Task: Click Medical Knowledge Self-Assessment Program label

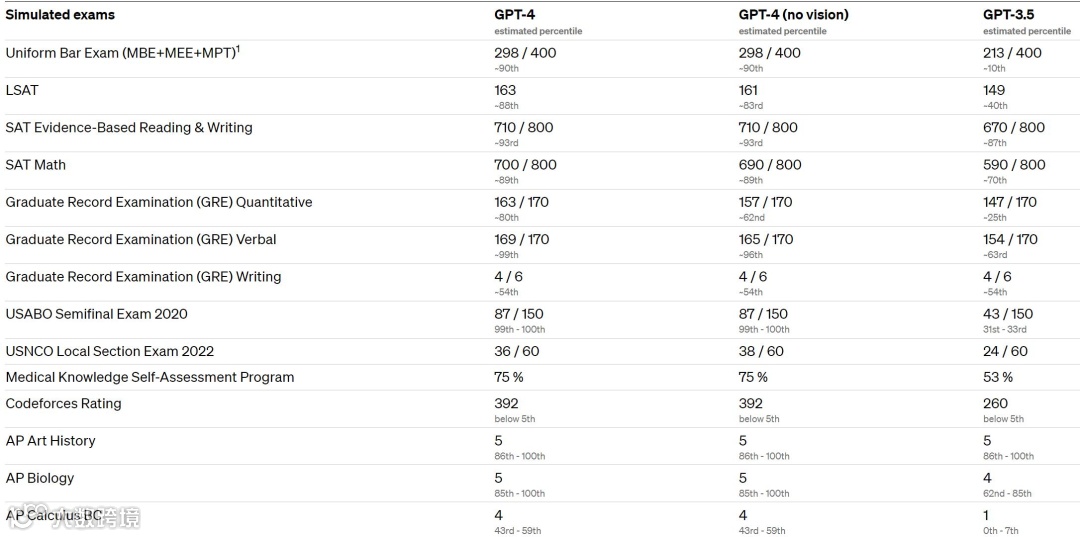Action: coord(150,378)
